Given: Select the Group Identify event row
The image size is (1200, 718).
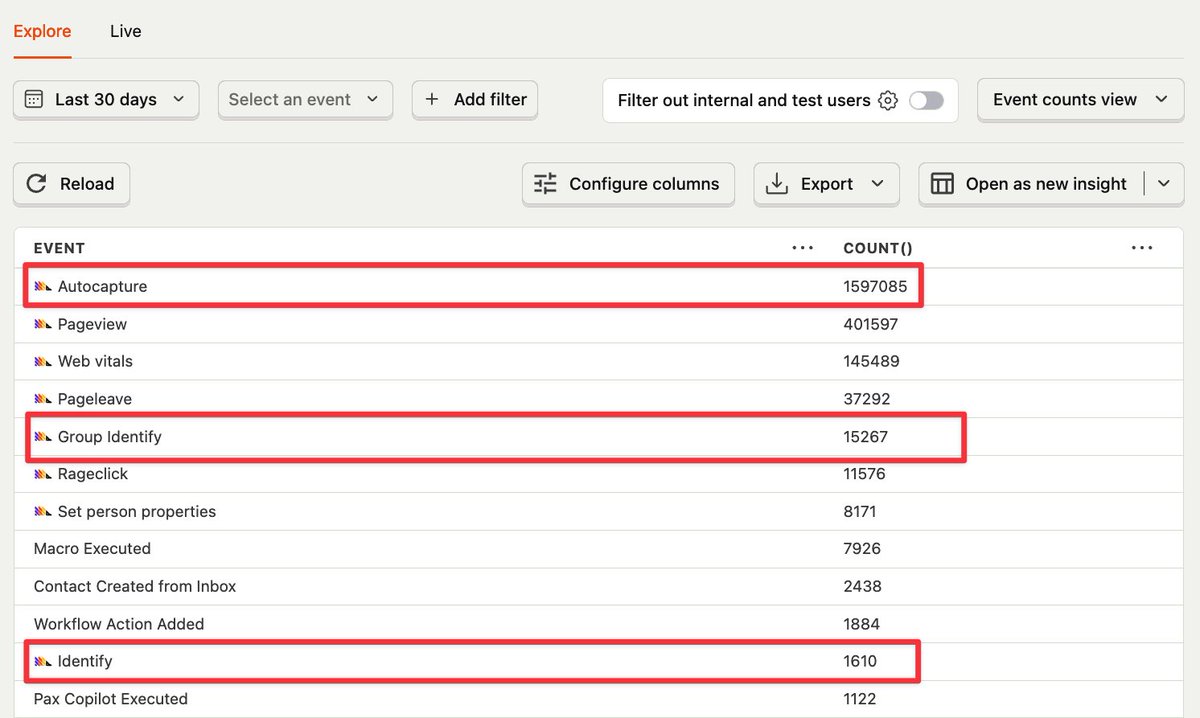Looking at the screenshot, I should click(600, 436).
